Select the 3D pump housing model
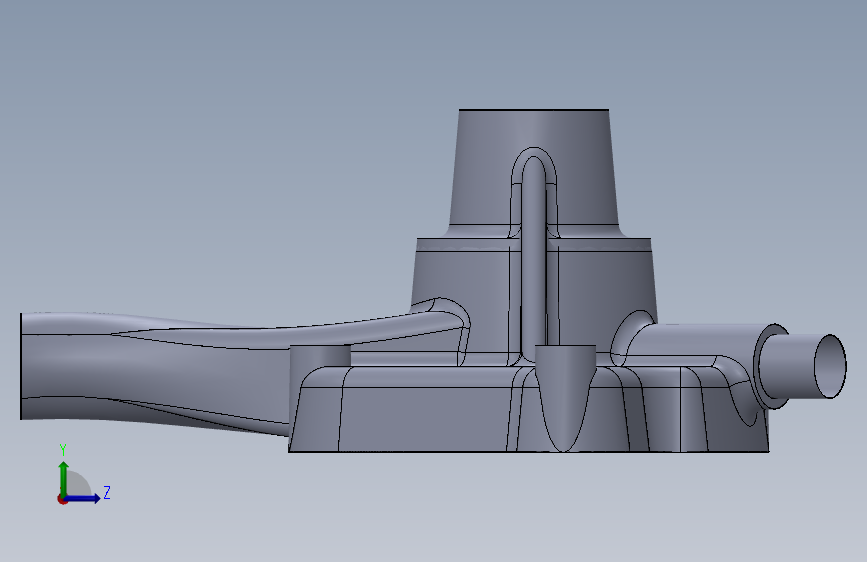Screen dimensions: 867x562 coord(434,281)
